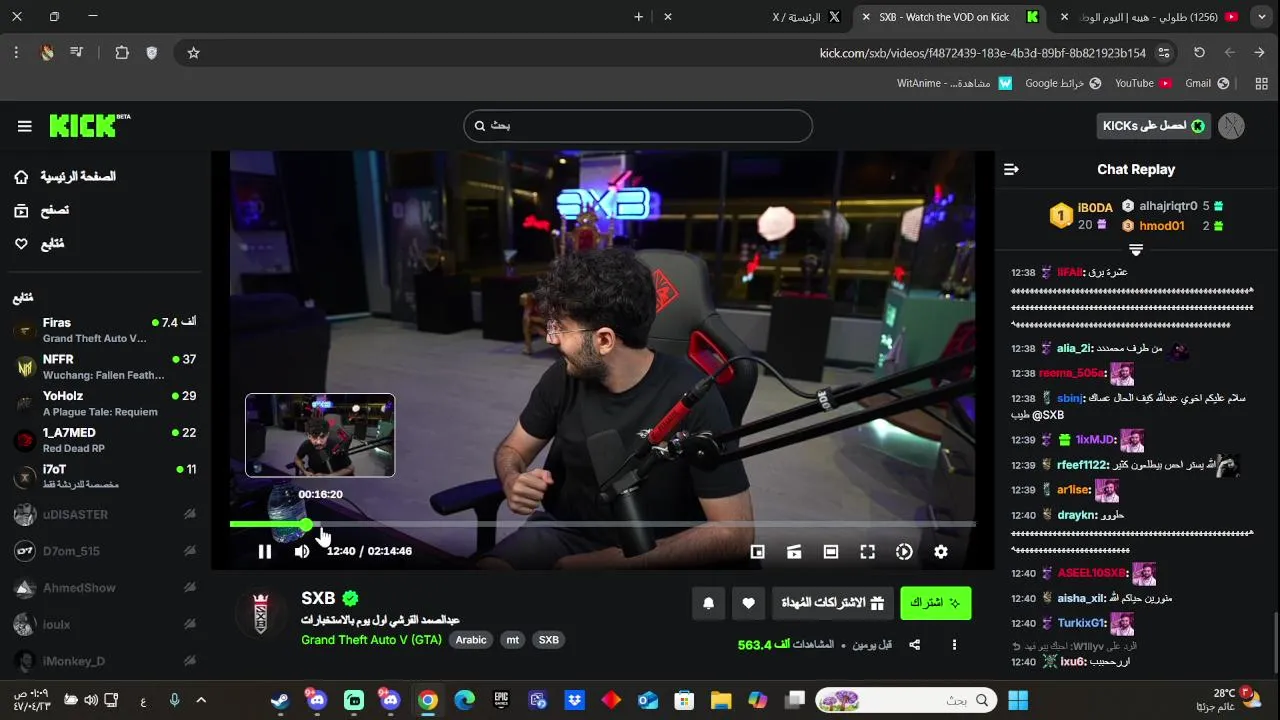Click the video seek bar track
Image resolution: width=1280 pixels, height=720 pixels.
pyautogui.click(x=602, y=524)
